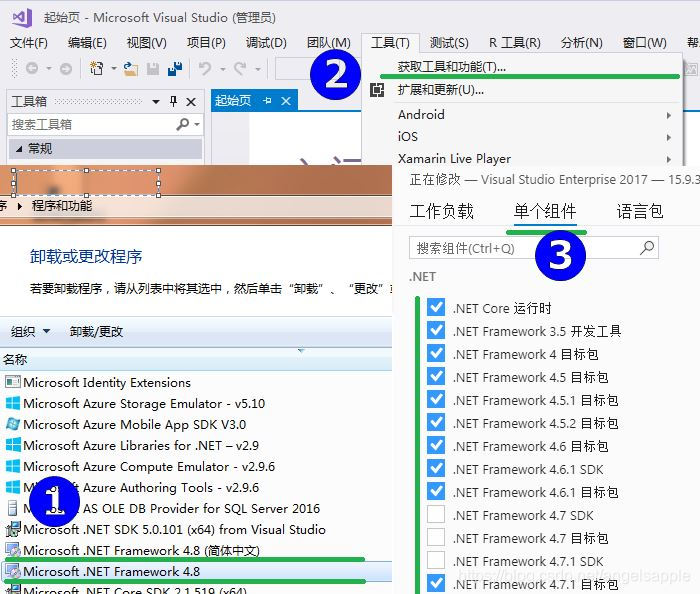
Task: Click the open file folder icon
Action: point(130,68)
